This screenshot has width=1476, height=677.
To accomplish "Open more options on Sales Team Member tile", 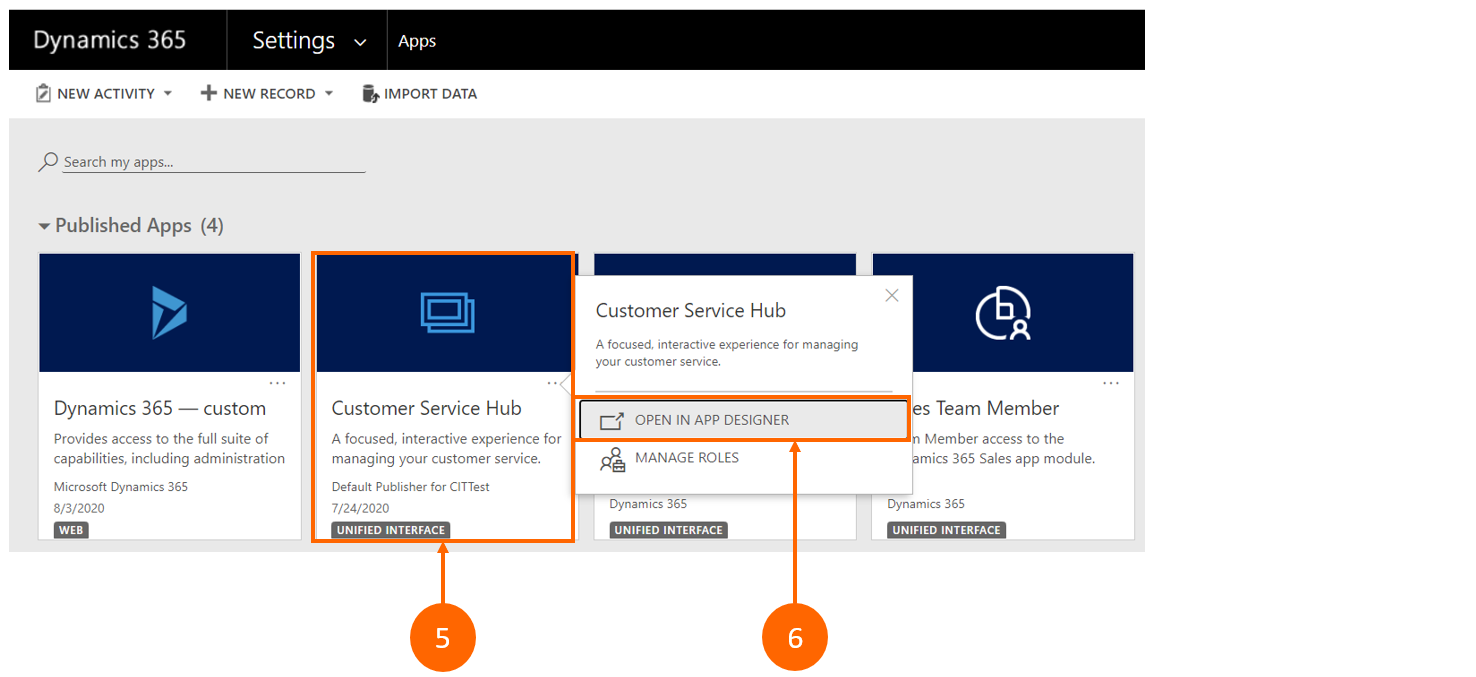I will pyautogui.click(x=1110, y=383).
